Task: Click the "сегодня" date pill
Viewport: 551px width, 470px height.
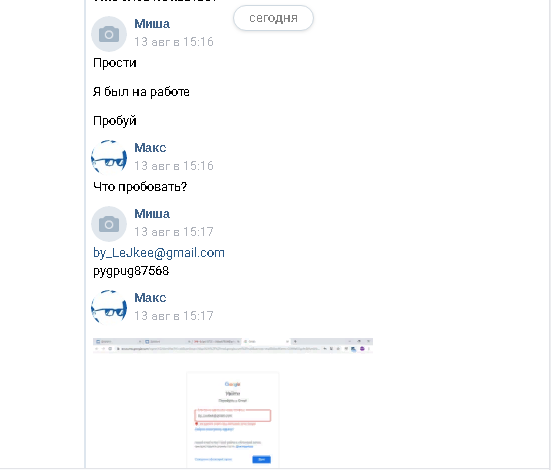Action: tap(273, 18)
